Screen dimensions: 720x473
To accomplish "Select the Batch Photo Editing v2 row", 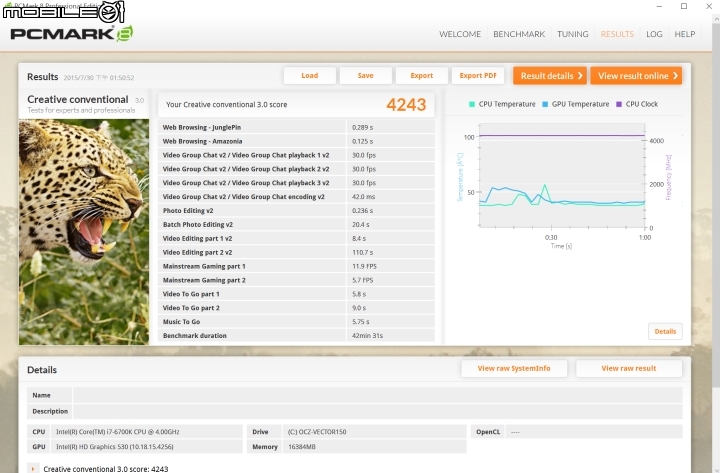I will pyautogui.click(x=296, y=225).
